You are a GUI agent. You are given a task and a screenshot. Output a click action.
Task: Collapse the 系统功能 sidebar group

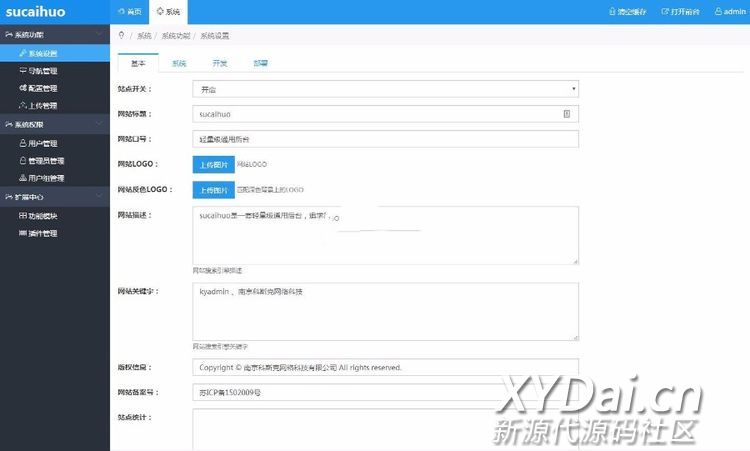(55, 34)
